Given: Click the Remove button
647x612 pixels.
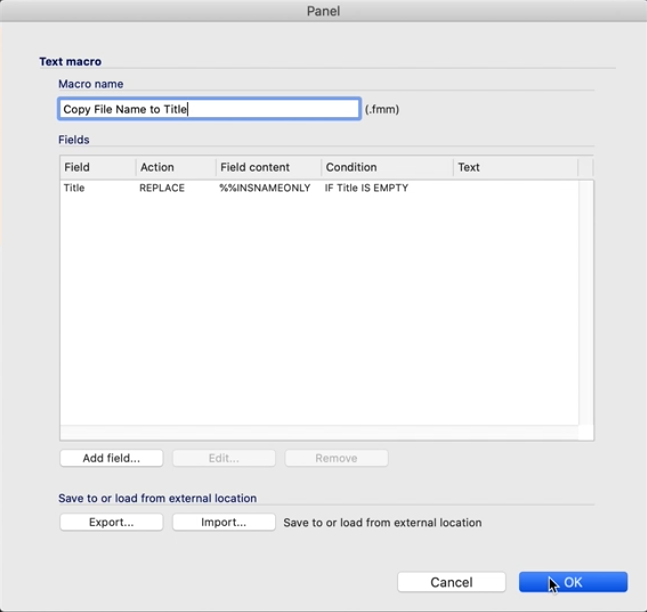Looking at the screenshot, I should pos(336,458).
